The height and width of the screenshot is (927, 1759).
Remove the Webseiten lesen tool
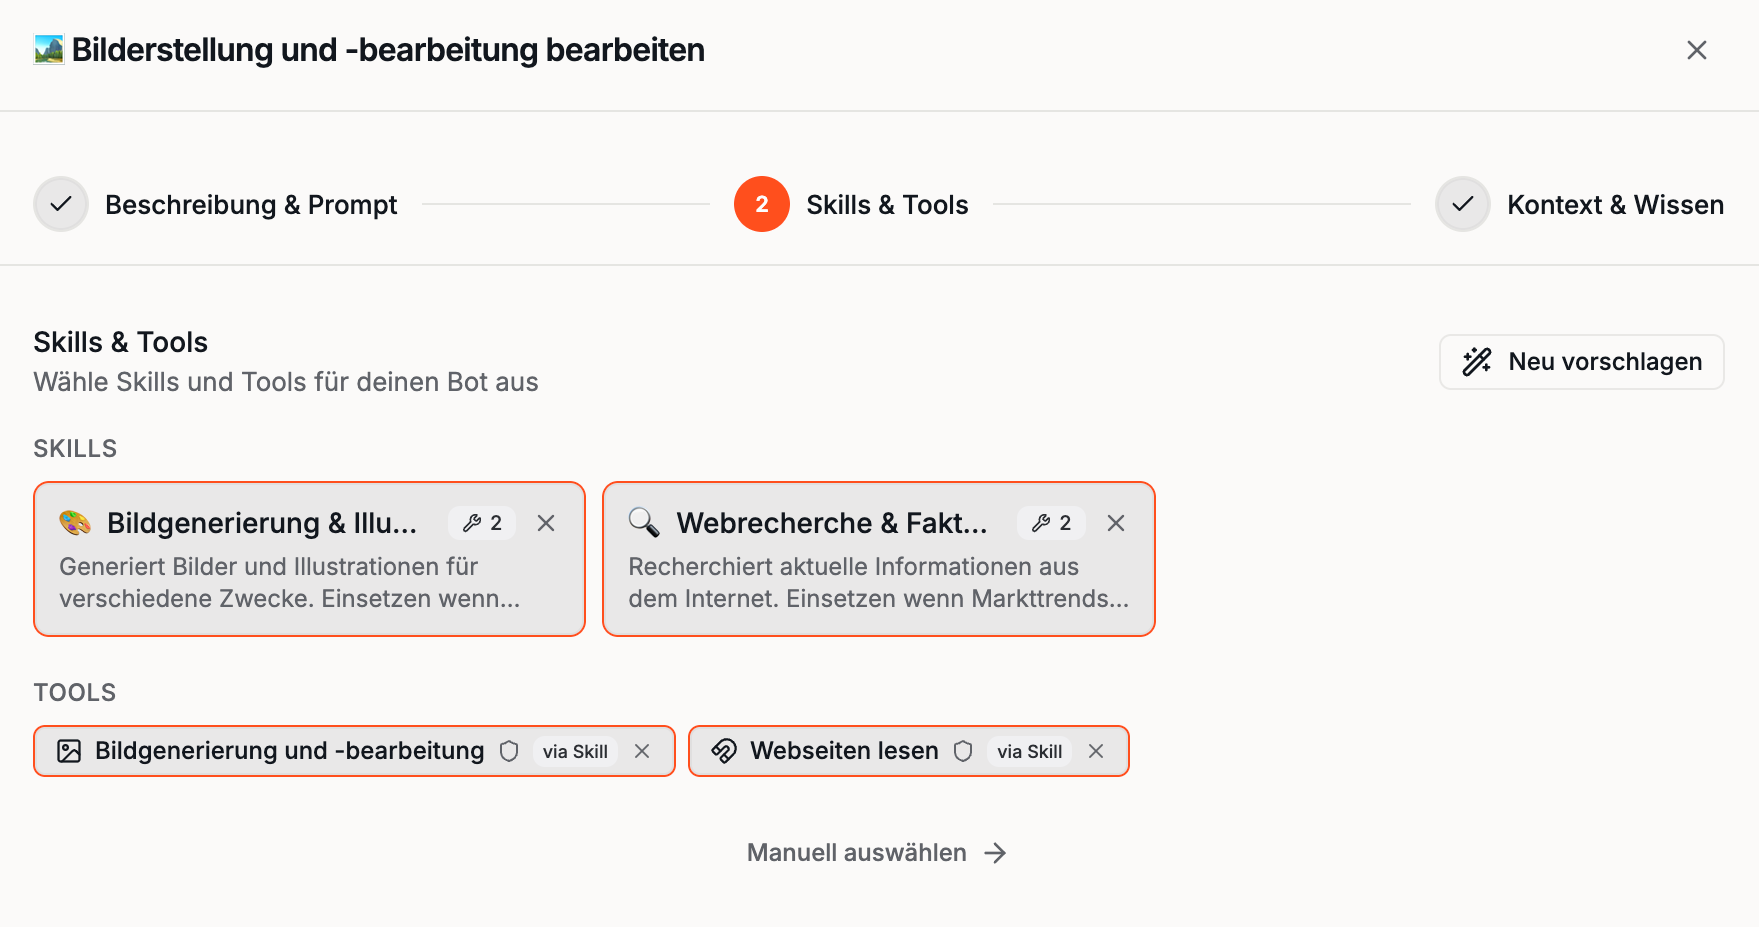coord(1096,750)
